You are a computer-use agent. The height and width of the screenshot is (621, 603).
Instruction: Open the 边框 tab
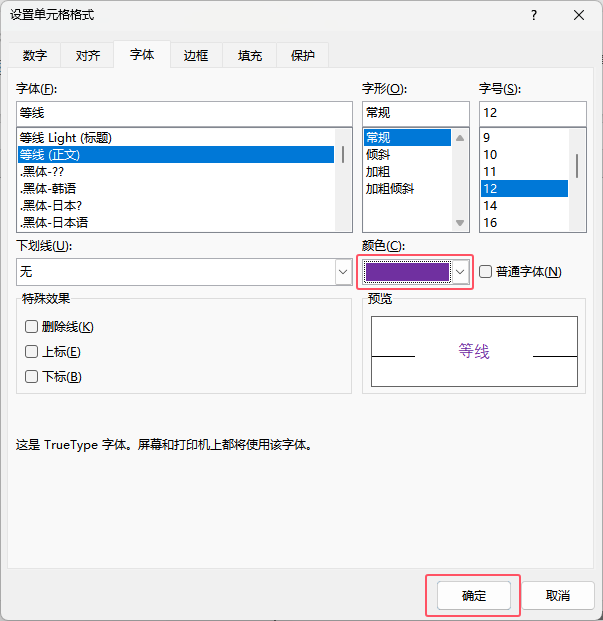(196, 56)
